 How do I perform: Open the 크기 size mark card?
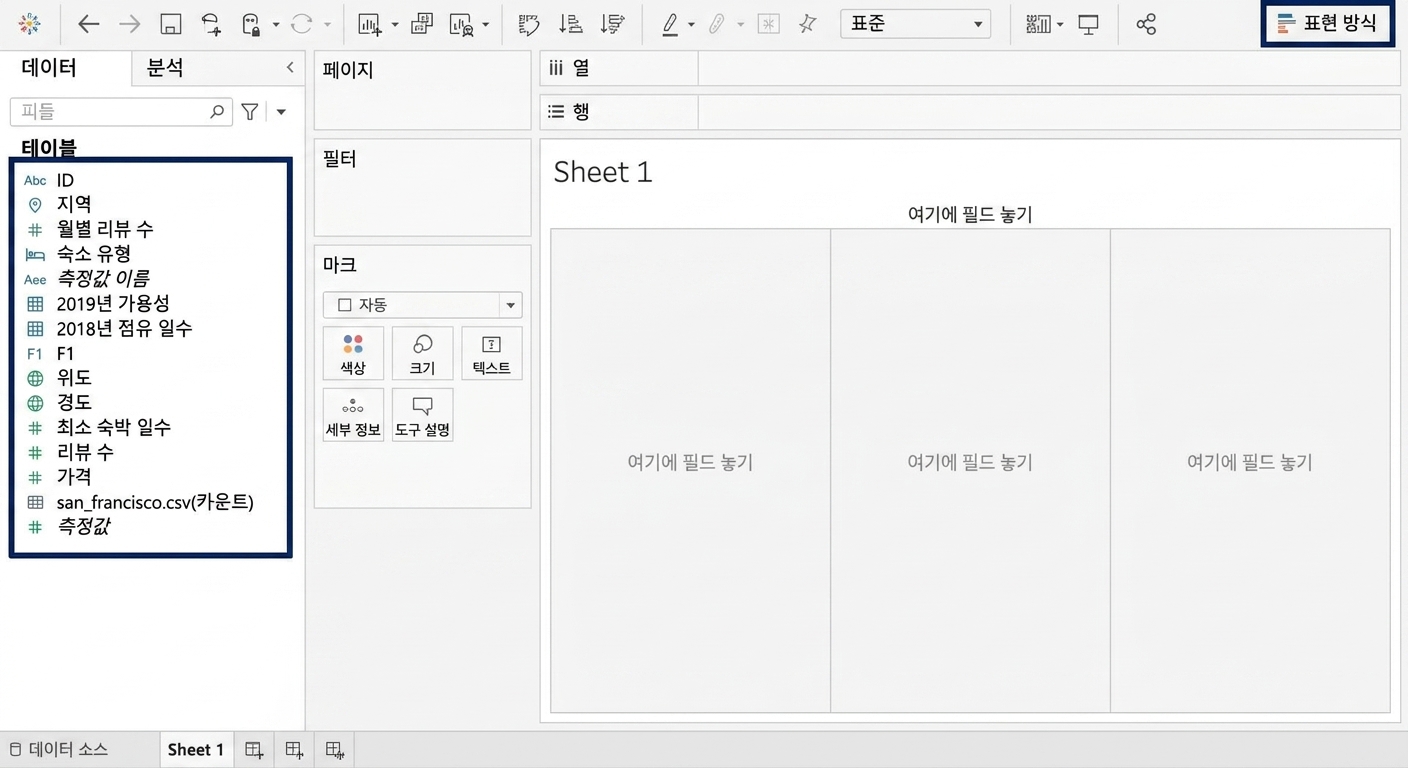422,353
